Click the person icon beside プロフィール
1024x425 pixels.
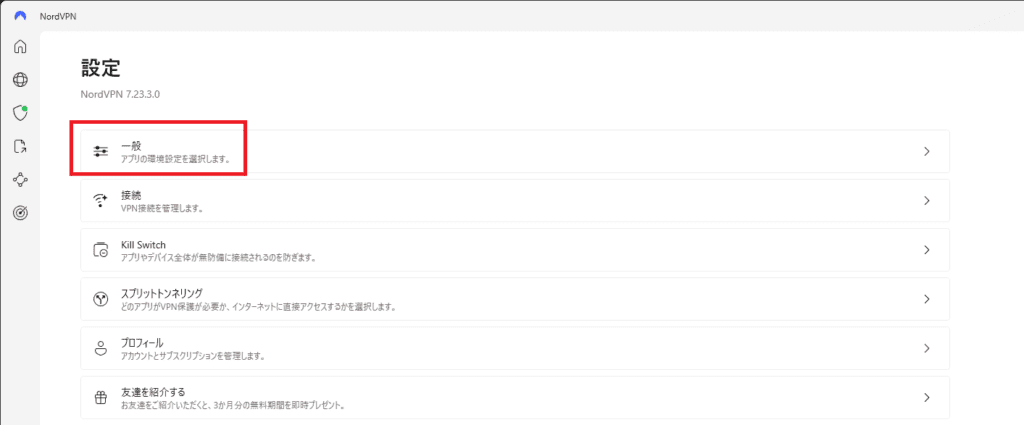point(100,348)
